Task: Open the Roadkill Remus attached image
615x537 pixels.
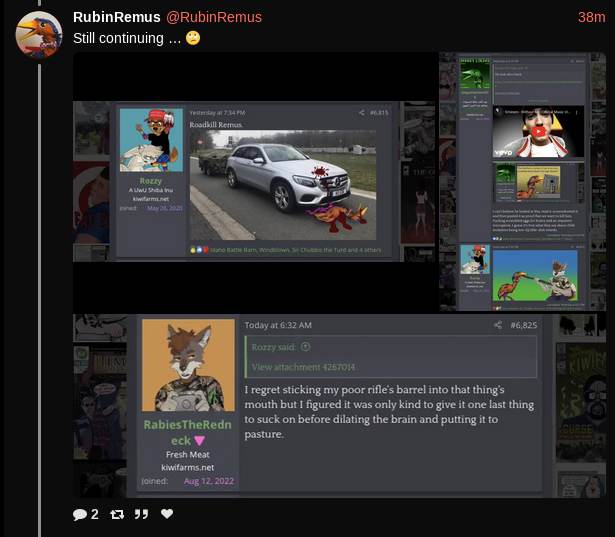Action: point(255,182)
